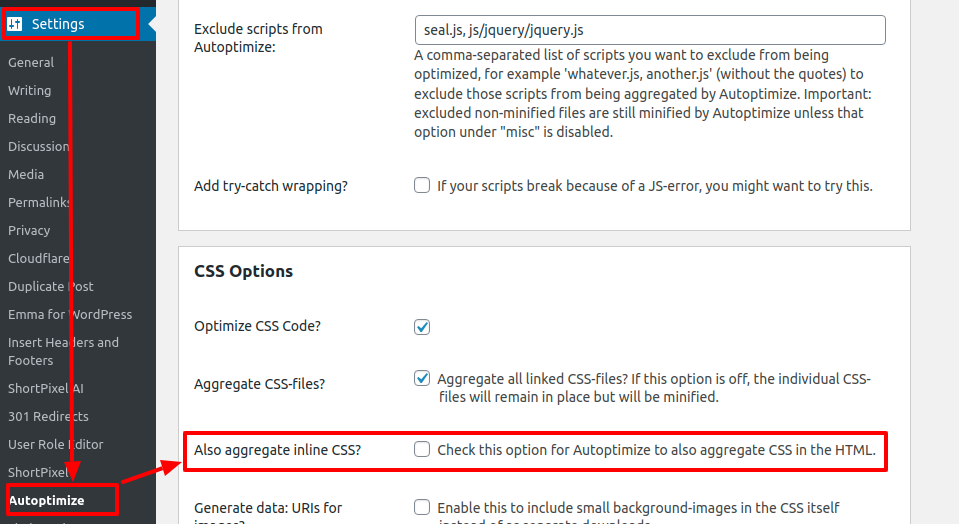This screenshot has width=959, height=524.
Task: Open Reading settings submenu item
Action: 32,119
